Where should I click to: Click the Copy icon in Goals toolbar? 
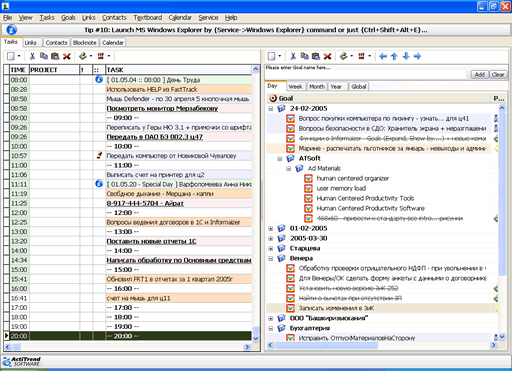click(304, 56)
